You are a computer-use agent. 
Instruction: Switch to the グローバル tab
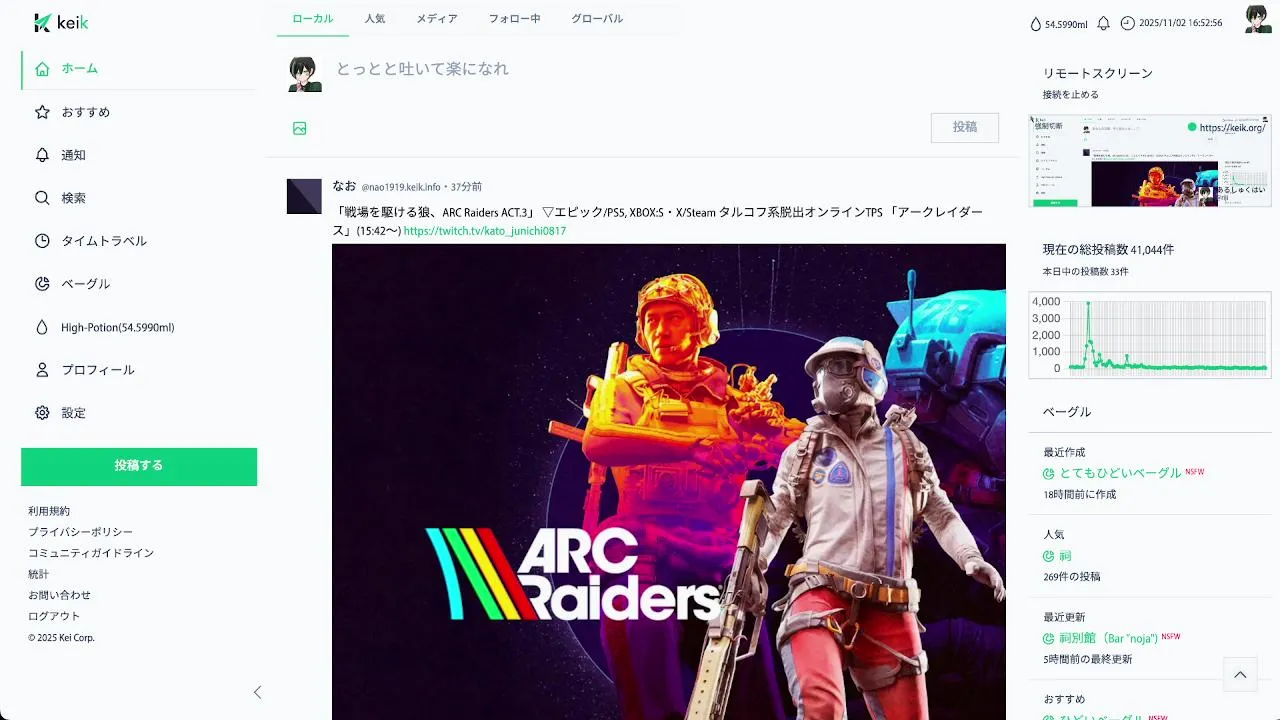[597, 19]
